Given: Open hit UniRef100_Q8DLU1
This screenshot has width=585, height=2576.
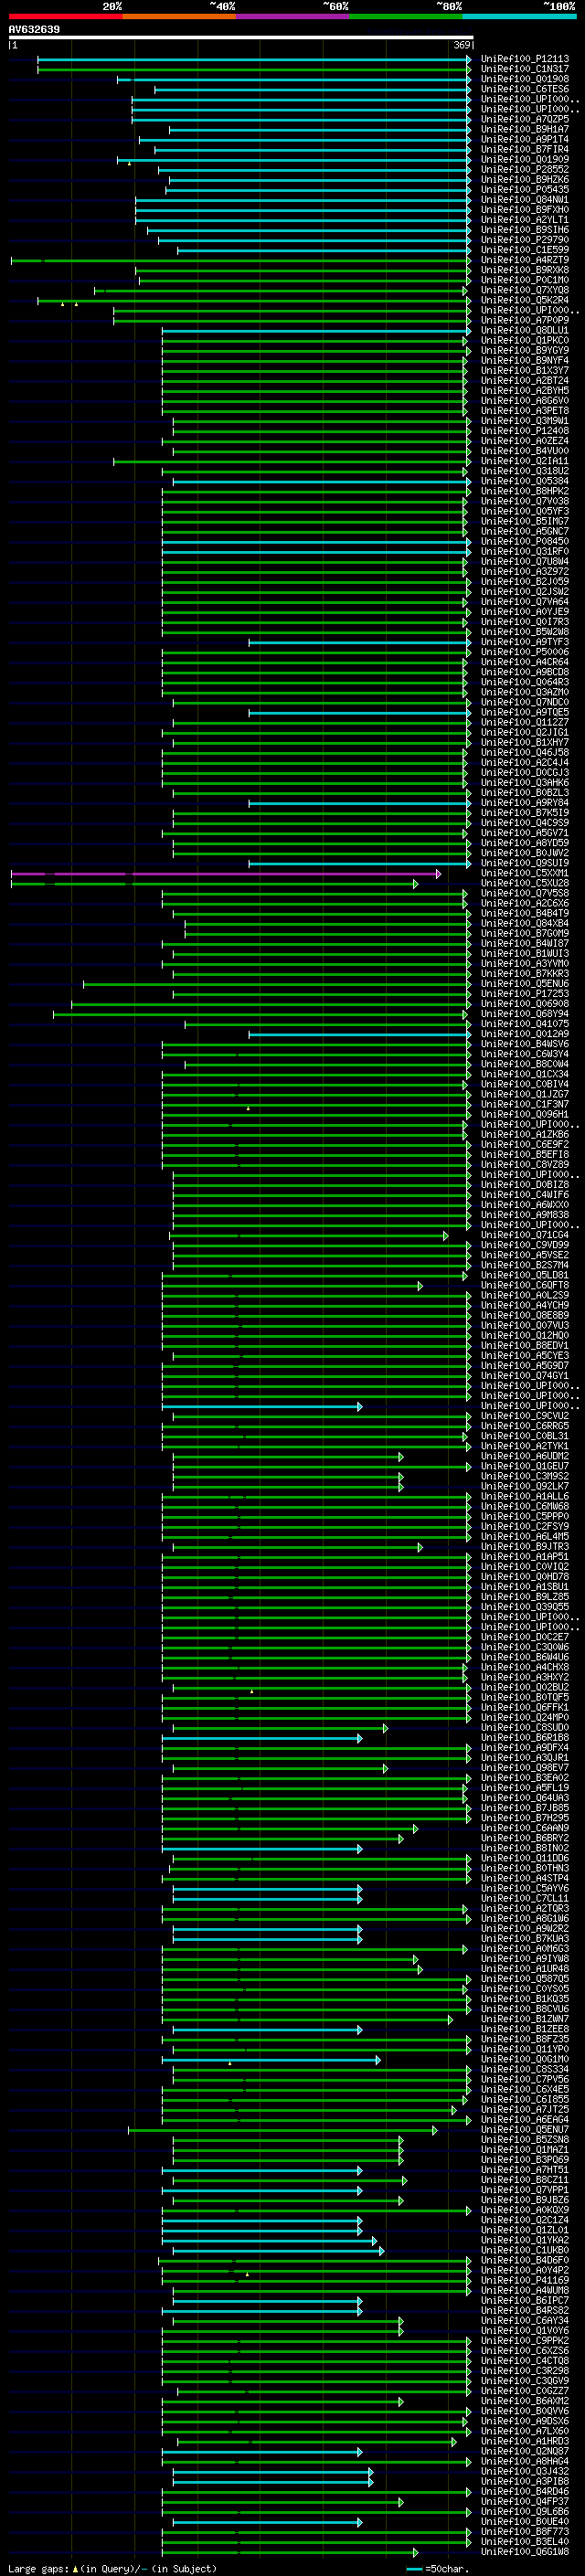Looking at the screenshot, I should [x=525, y=330].
